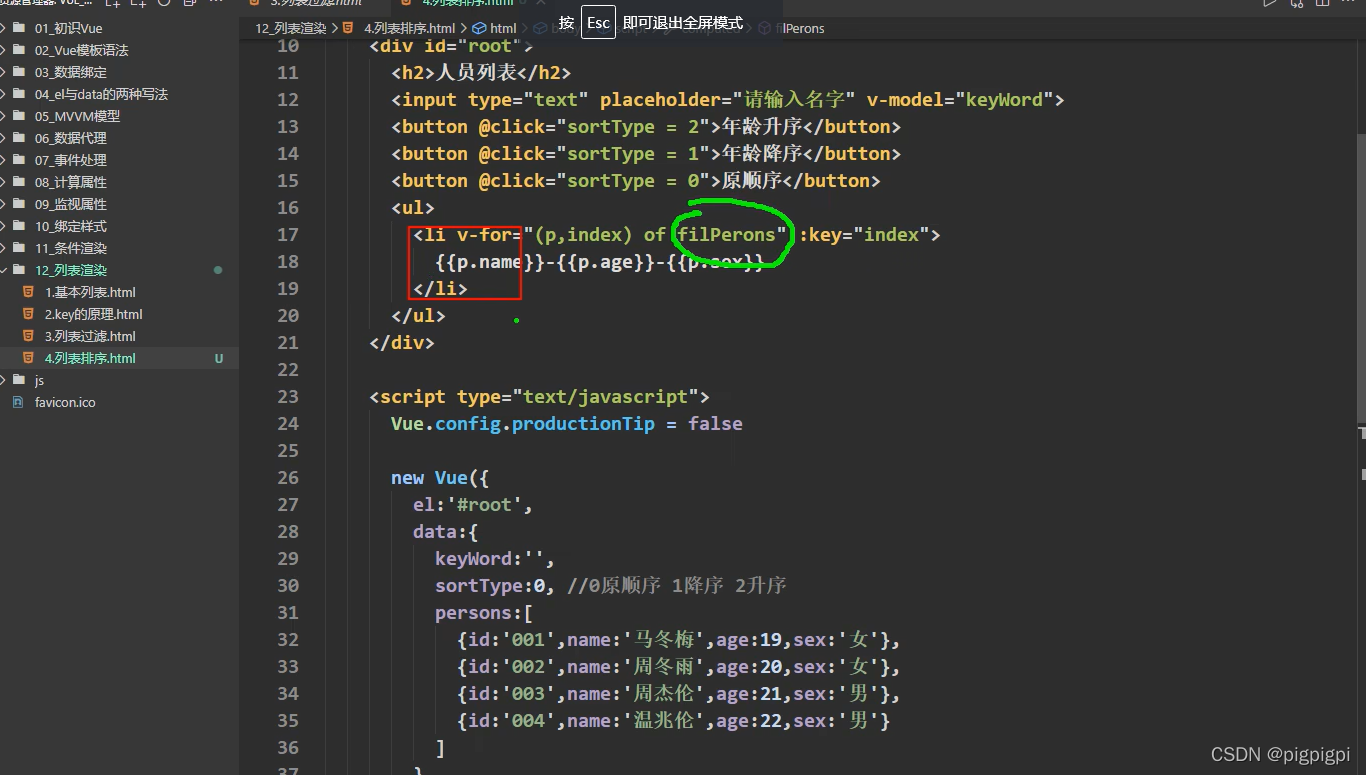This screenshot has height=775, width=1366.
Task: Expand the 02_Vue模板语法 folder arrow
Action: 3,50
